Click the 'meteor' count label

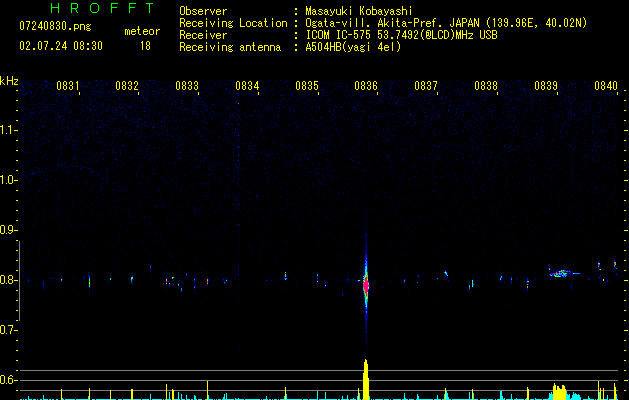pyautogui.click(x=142, y=31)
